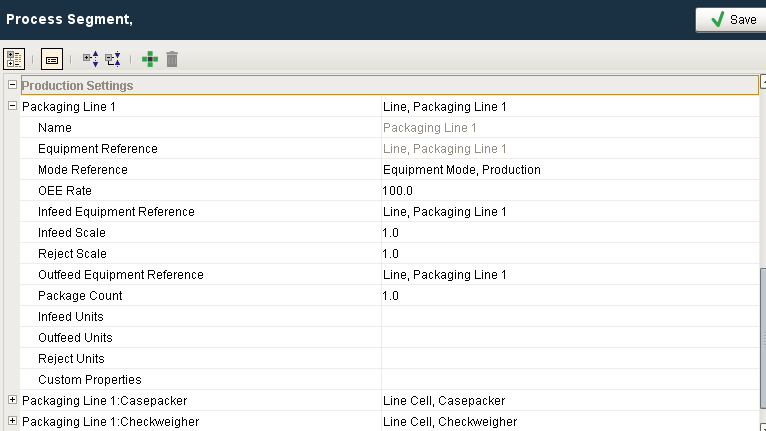Click the expand all rows icon
The height and width of the screenshot is (431, 766).
click(x=90, y=59)
